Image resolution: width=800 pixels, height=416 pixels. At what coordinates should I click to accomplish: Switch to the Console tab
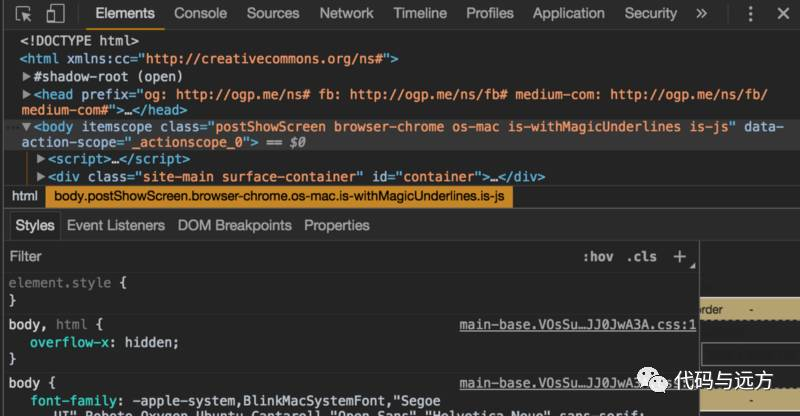coord(201,13)
